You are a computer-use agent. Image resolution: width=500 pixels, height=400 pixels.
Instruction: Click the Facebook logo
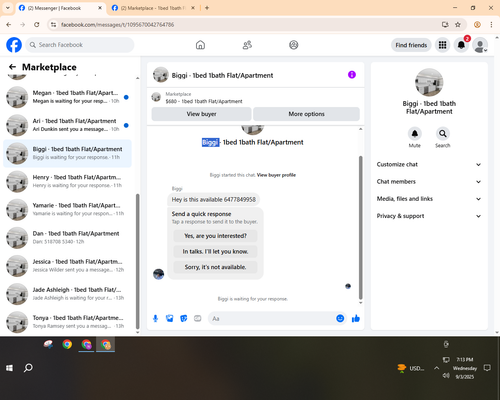pyautogui.click(x=14, y=45)
